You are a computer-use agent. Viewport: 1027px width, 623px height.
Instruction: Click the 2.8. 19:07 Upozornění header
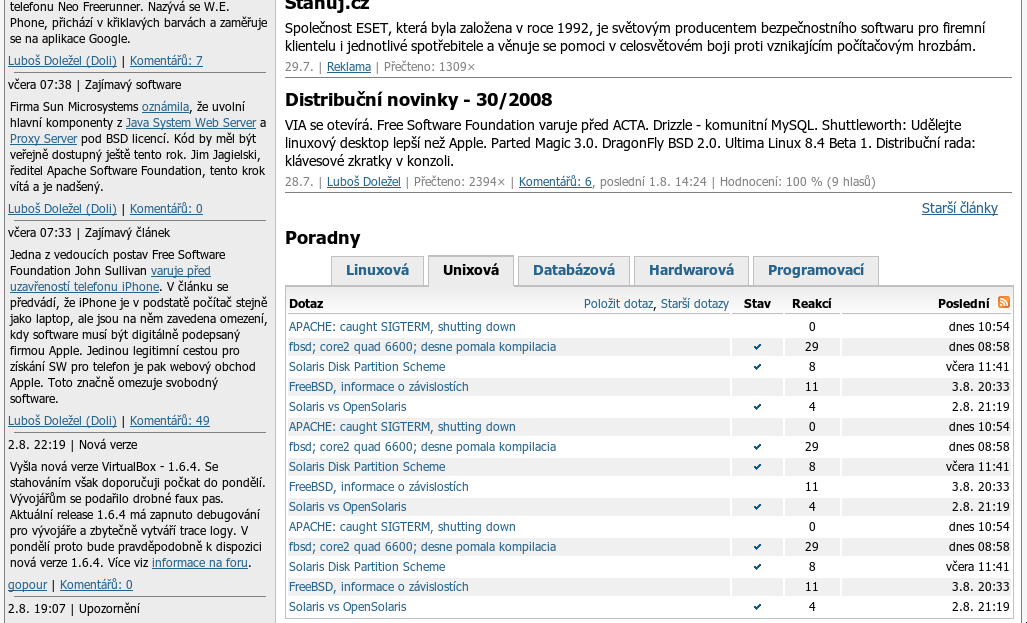(x=74, y=609)
